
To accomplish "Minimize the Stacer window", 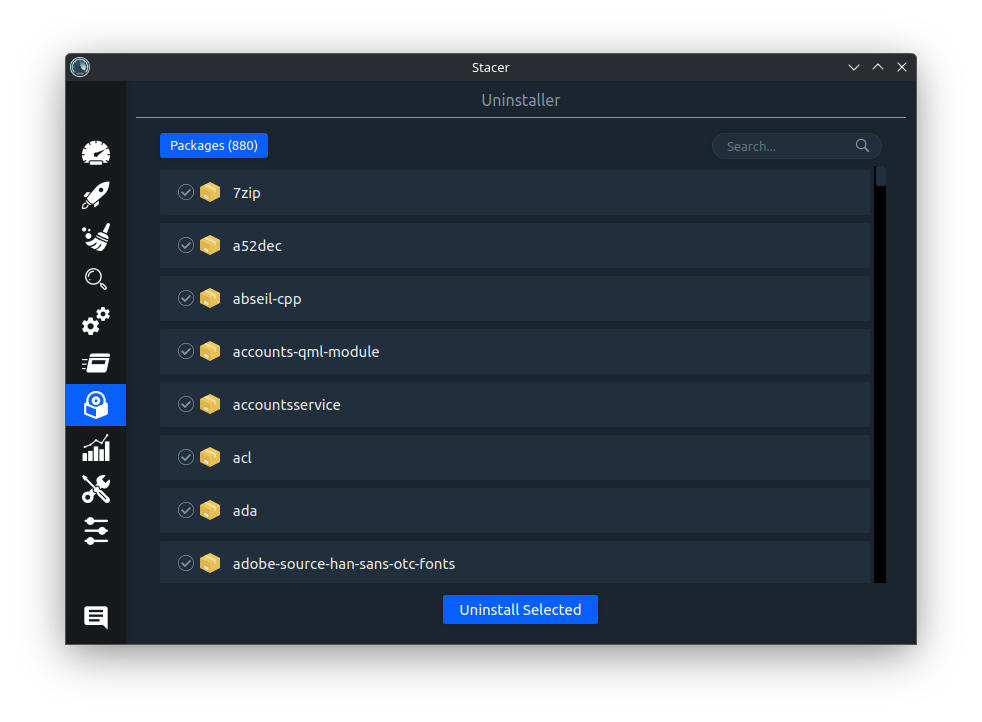I will pyautogui.click(x=854, y=67).
